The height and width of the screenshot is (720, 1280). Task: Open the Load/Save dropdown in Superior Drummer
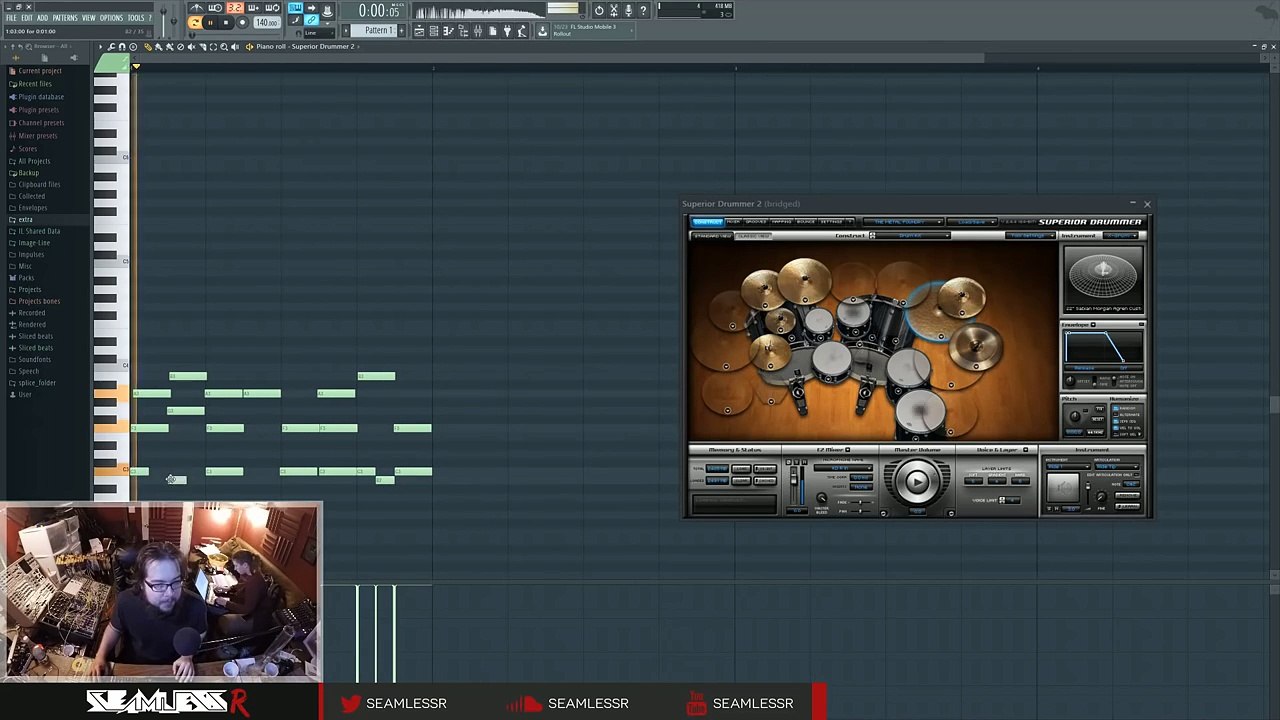tap(971, 222)
